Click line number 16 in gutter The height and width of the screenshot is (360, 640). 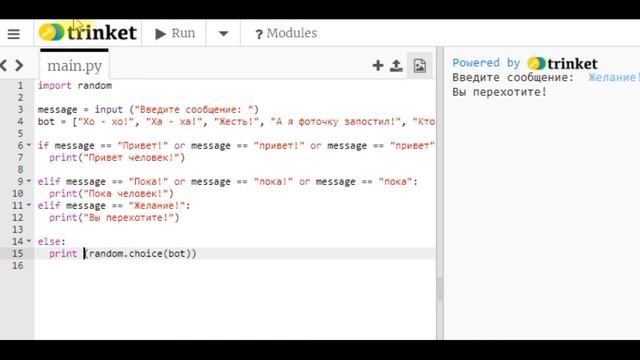[18, 266]
